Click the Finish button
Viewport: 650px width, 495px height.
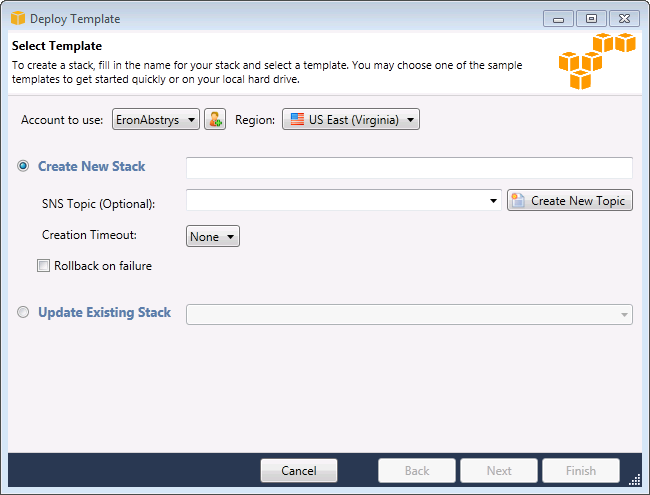tap(580, 470)
